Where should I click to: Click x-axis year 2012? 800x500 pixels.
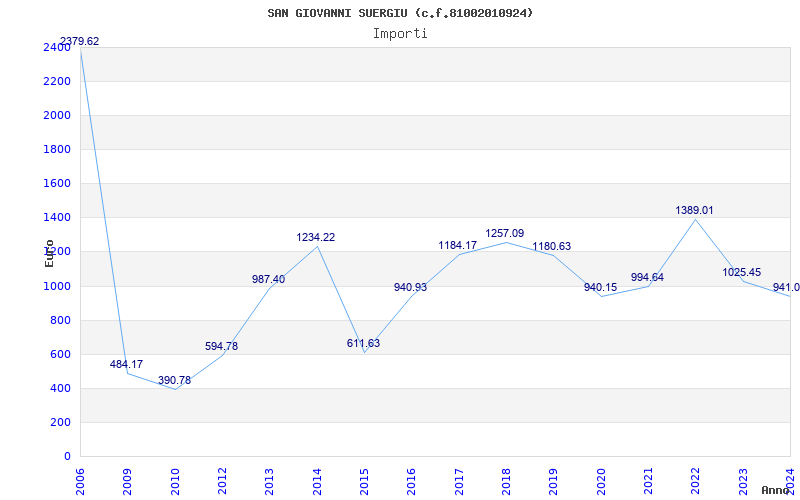click(222, 481)
